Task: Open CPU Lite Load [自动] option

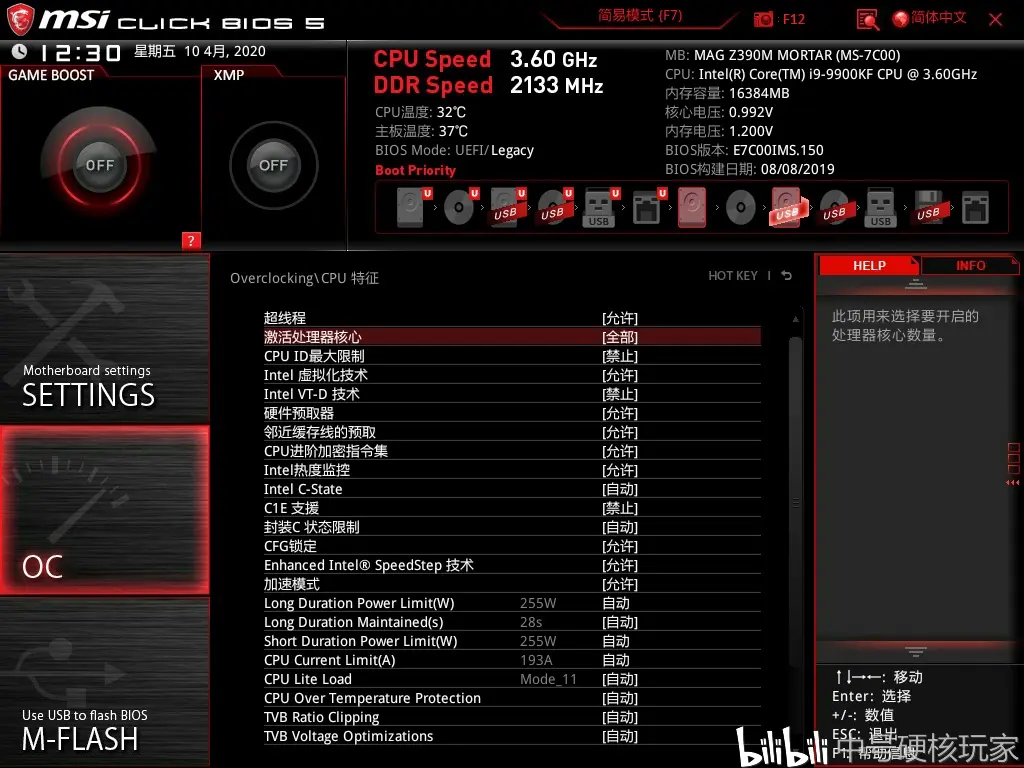Action: click(620, 679)
